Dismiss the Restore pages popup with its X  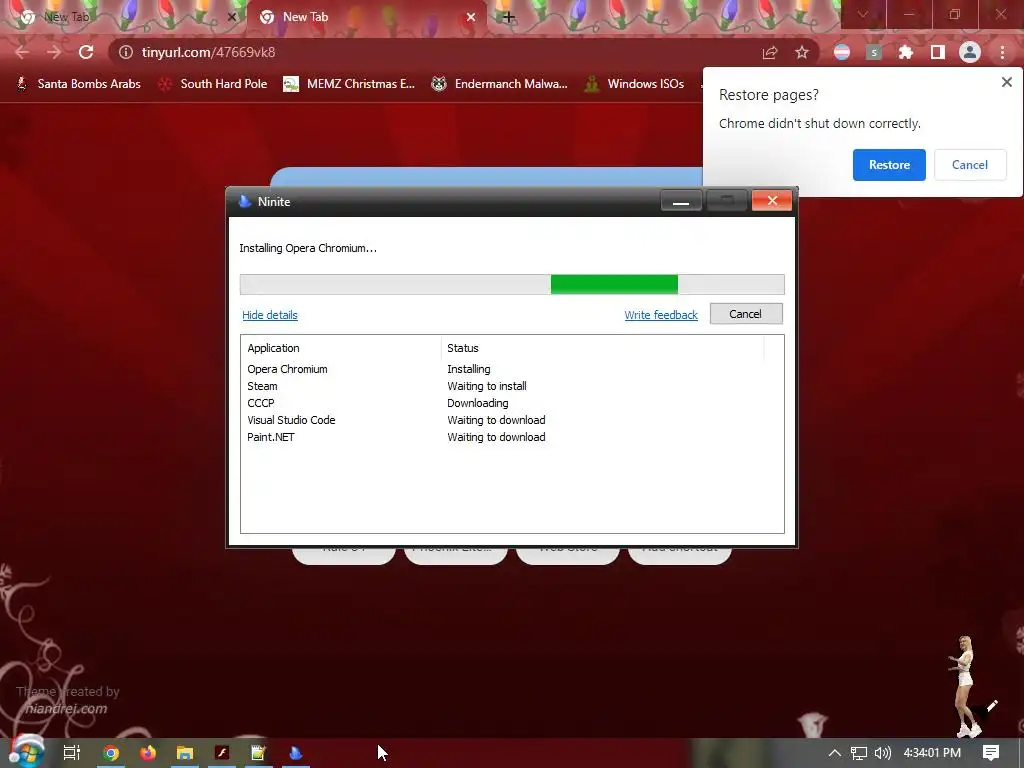click(1006, 82)
